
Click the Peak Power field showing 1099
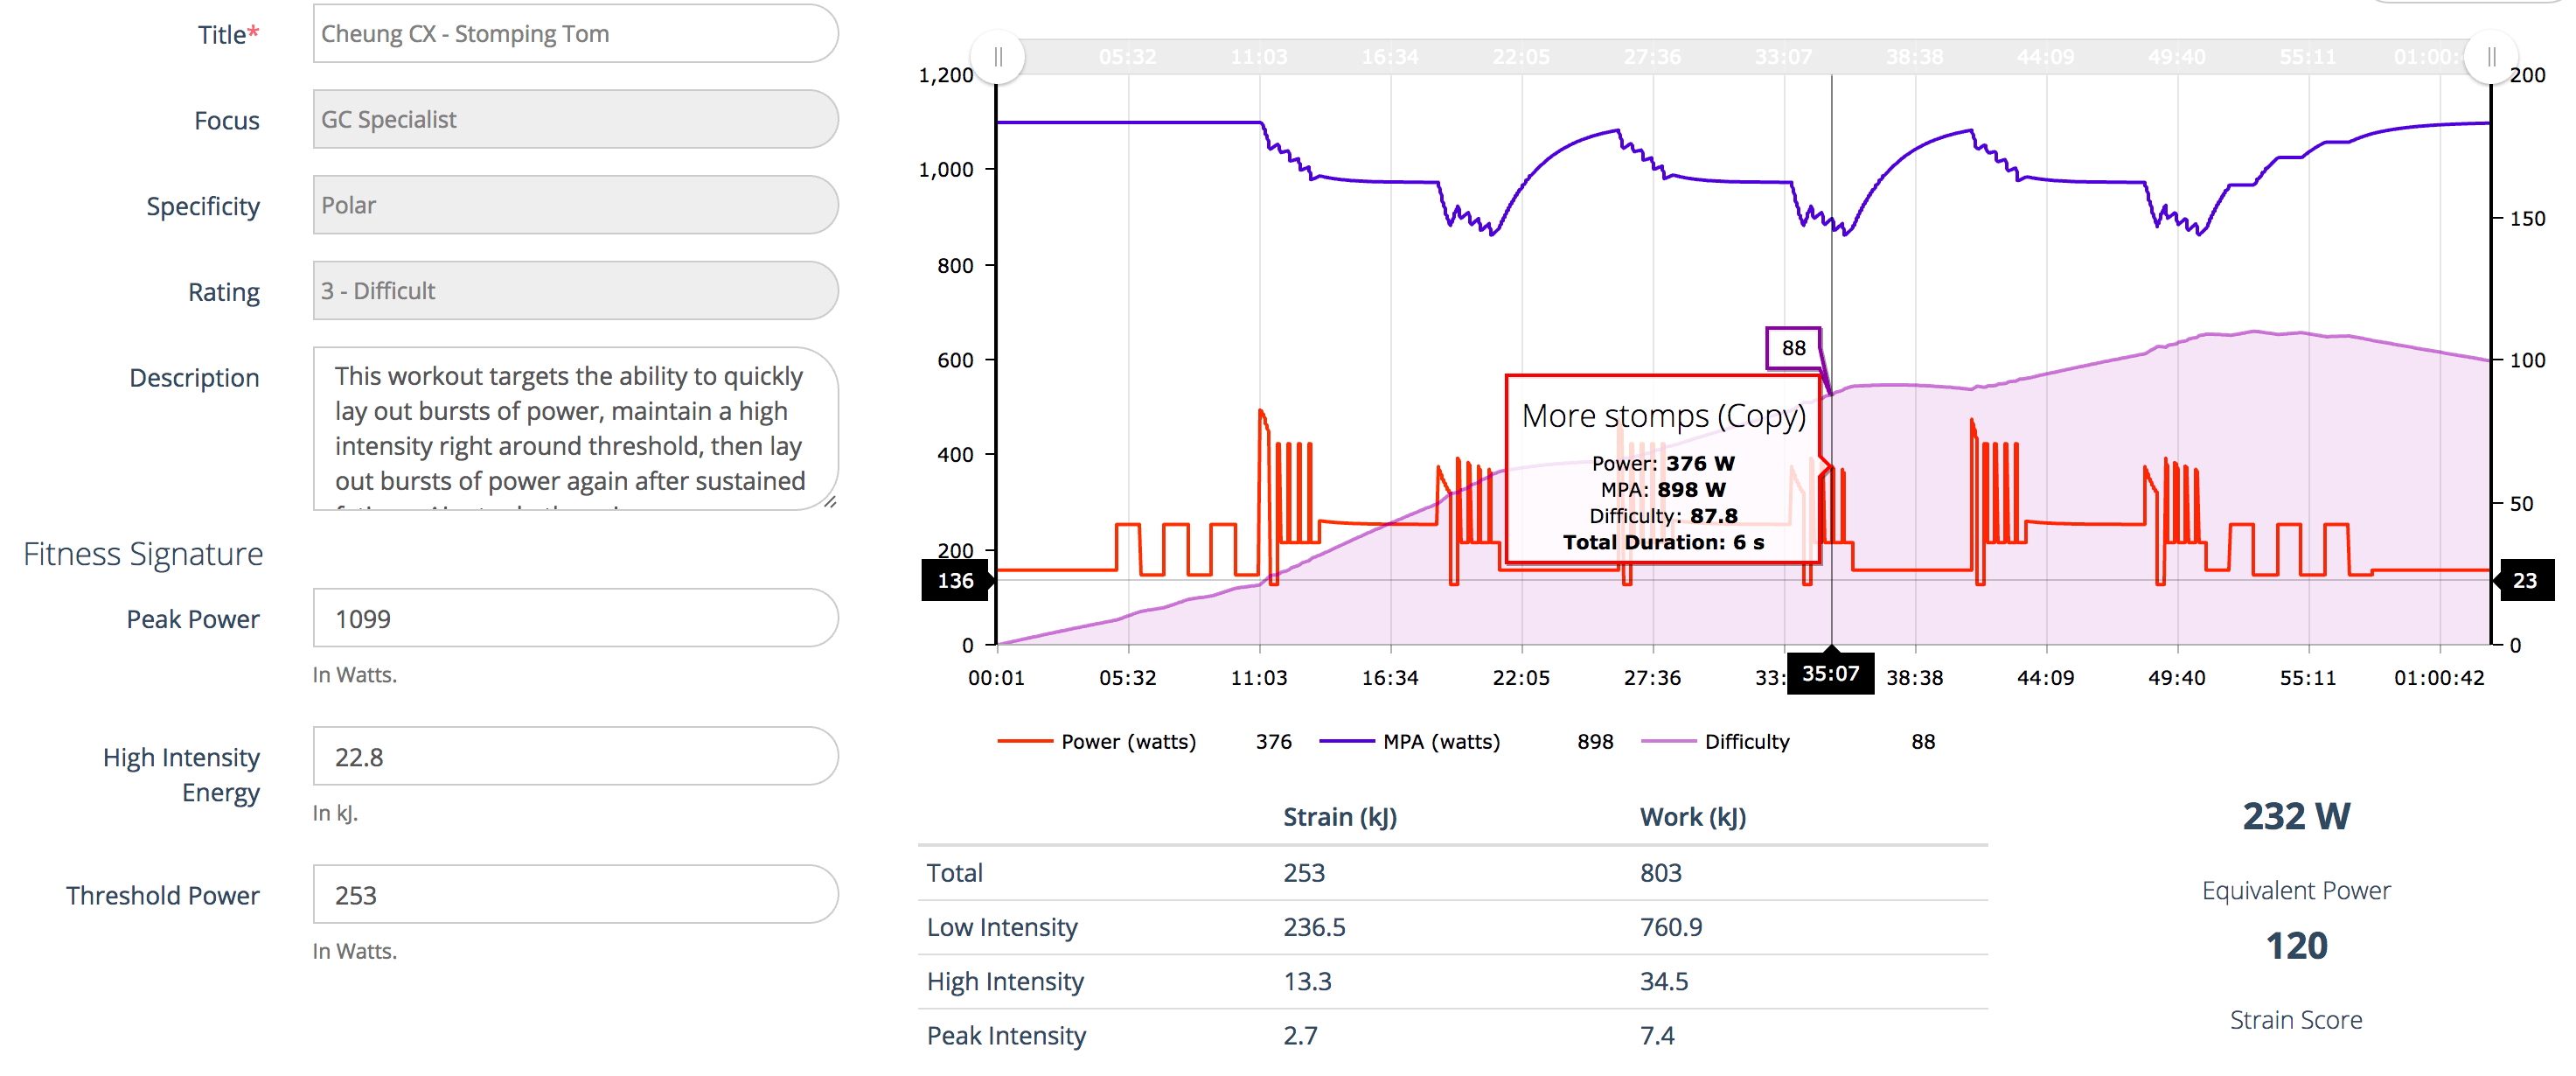point(575,619)
